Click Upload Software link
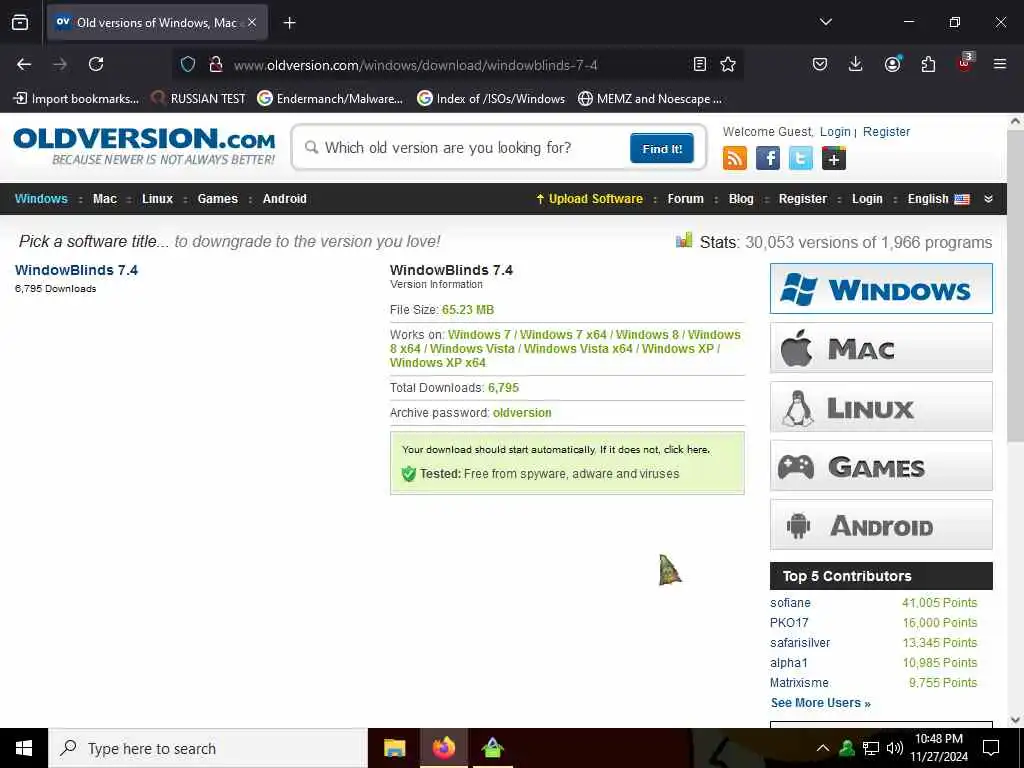This screenshot has width=1024, height=768. point(589,199)
